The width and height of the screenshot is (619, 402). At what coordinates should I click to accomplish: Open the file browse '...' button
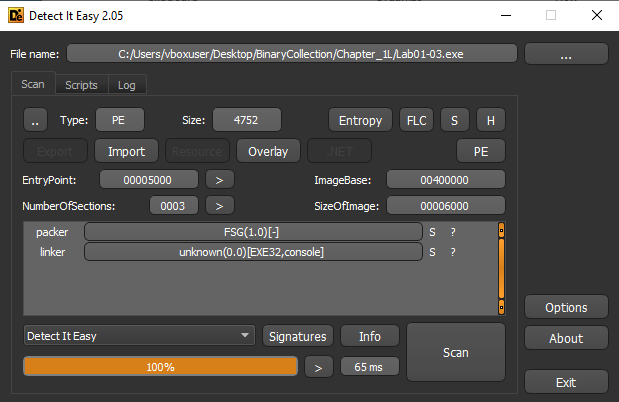click(x=566, y=54)
